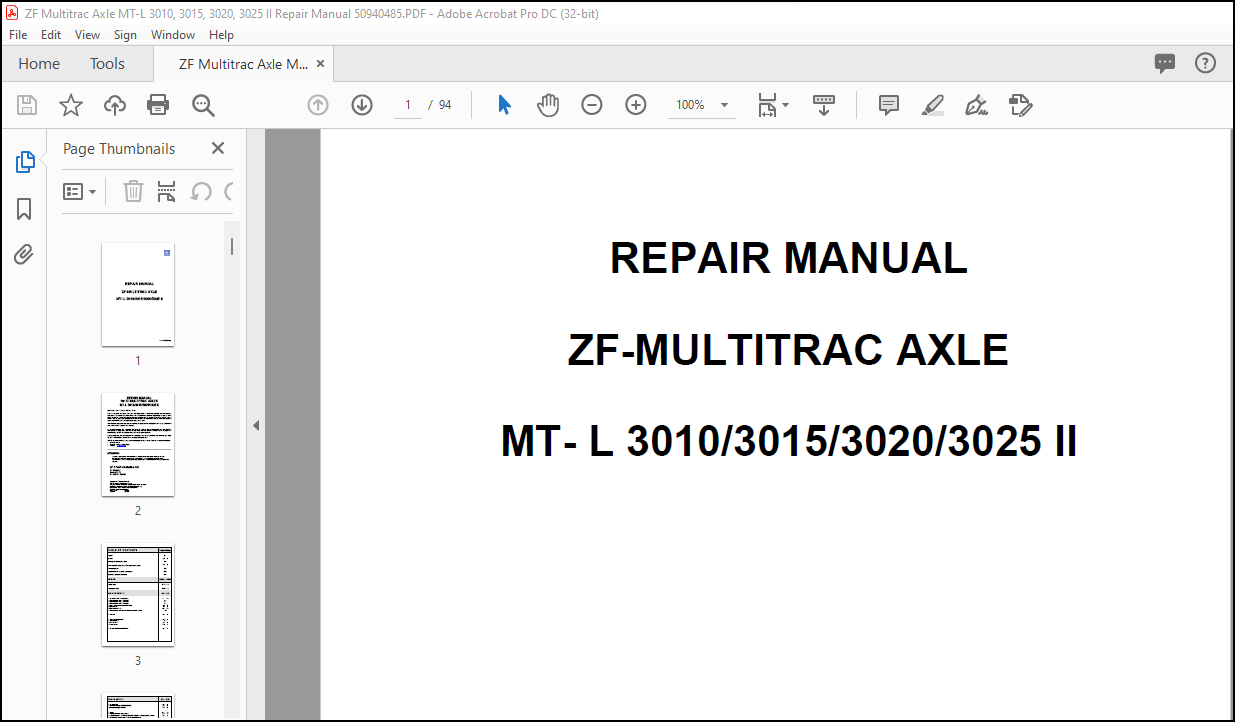Viewport: 1235px width, 722px height.
Task: Add a comment with the sticky note tool
Action: (889, 105)
